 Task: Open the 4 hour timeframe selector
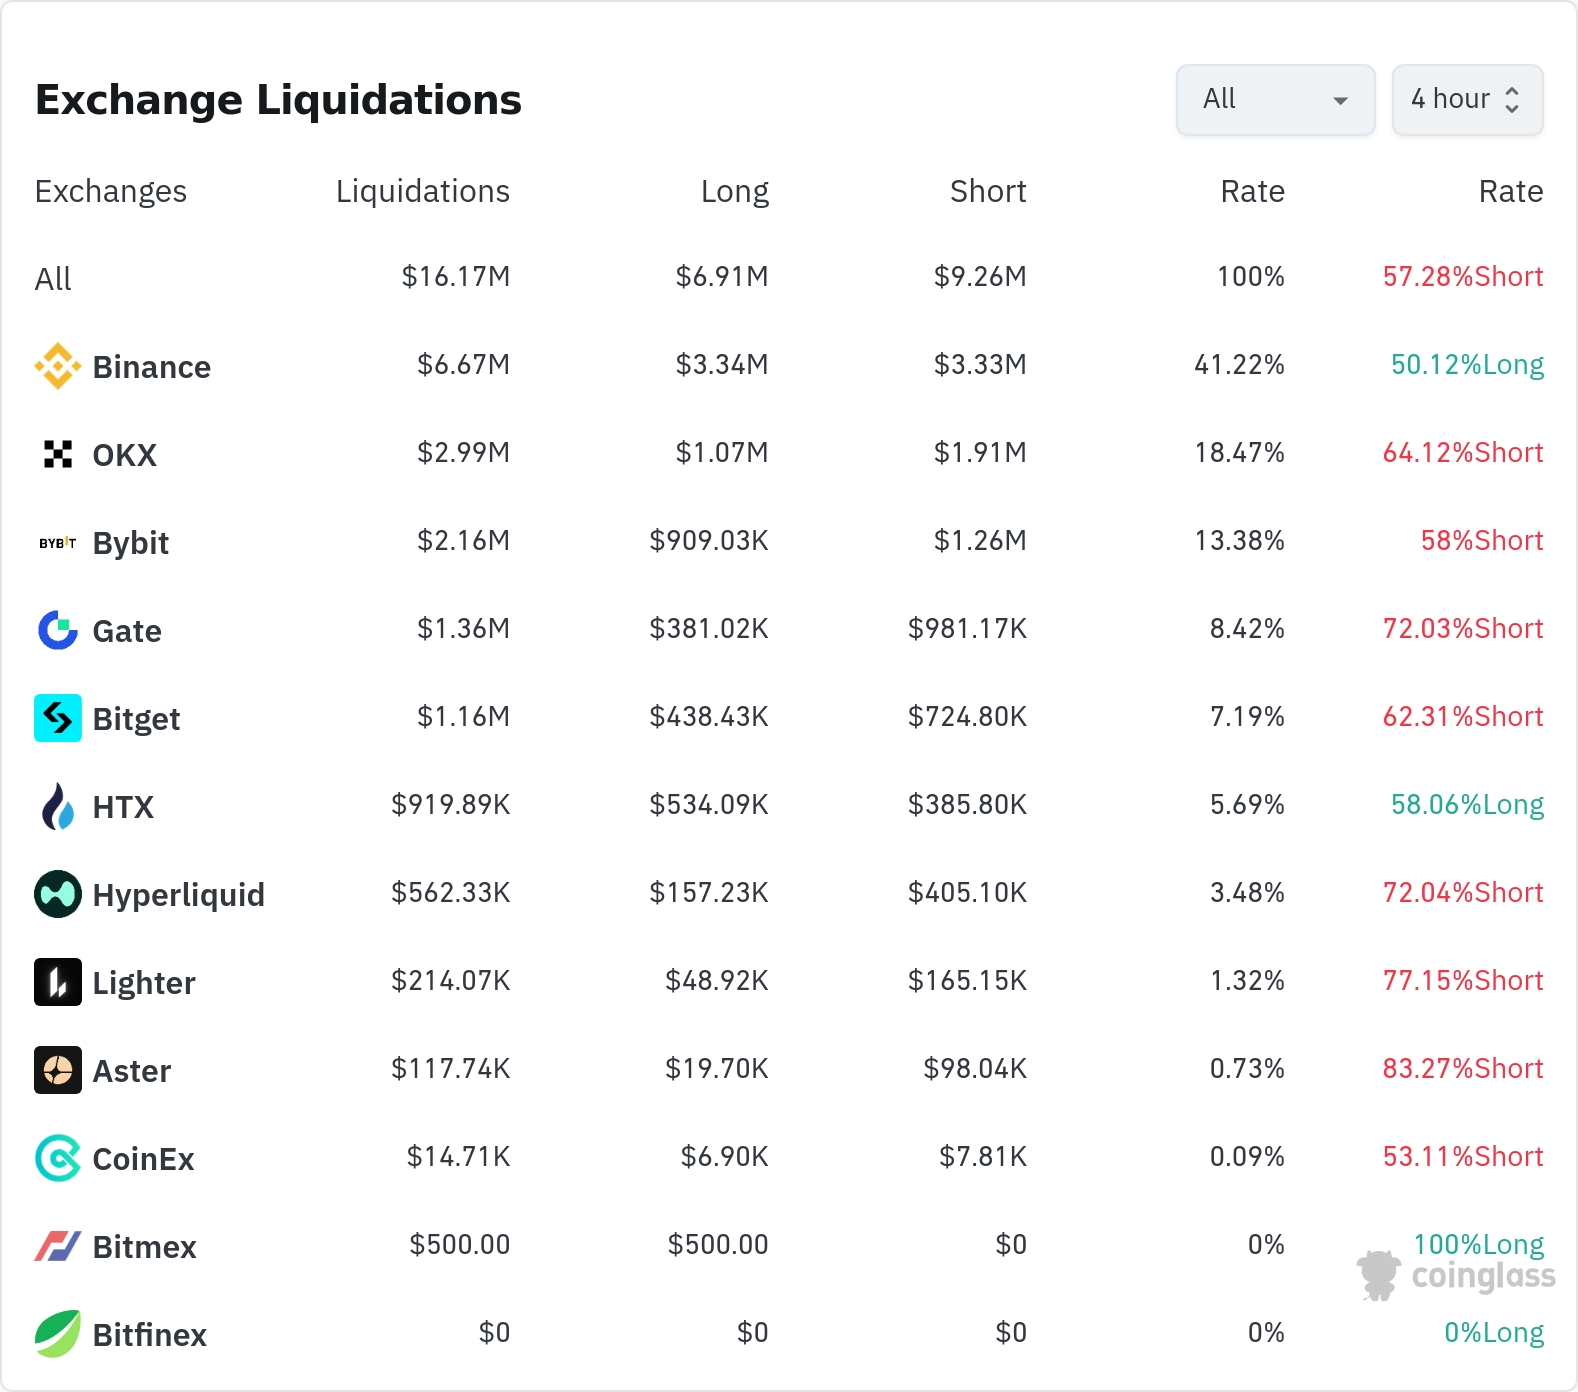pyautogui.click(x=1466, y=100)
